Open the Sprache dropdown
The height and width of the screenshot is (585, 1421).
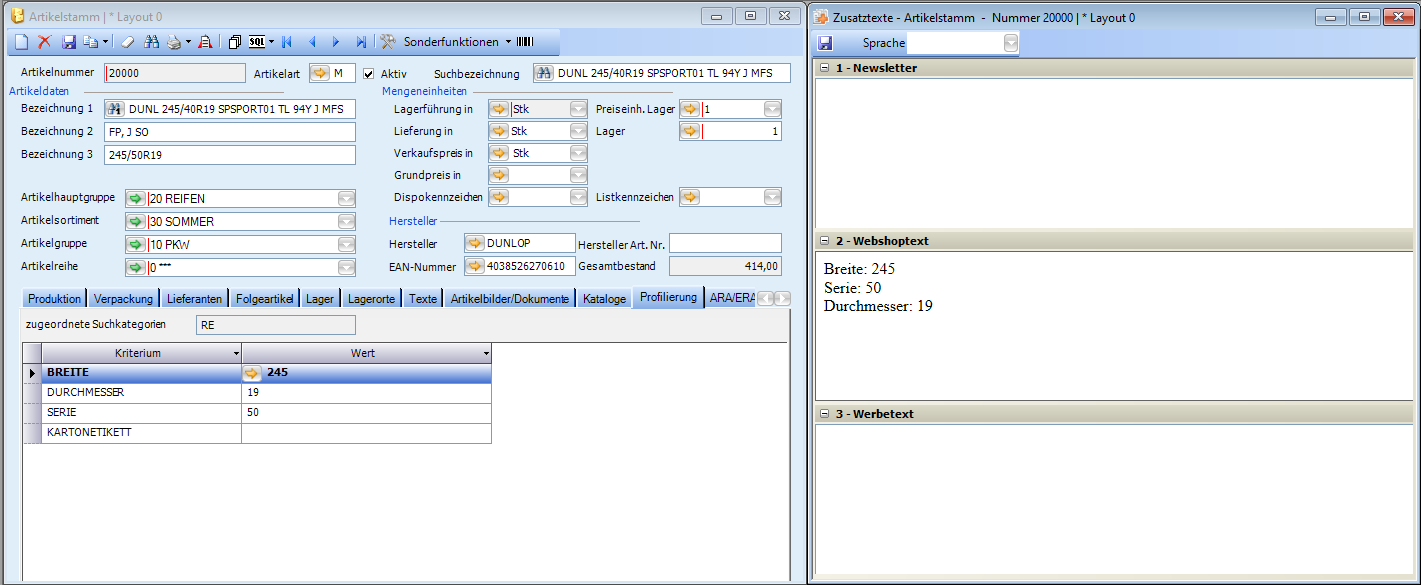click(x=1011, y=43)
